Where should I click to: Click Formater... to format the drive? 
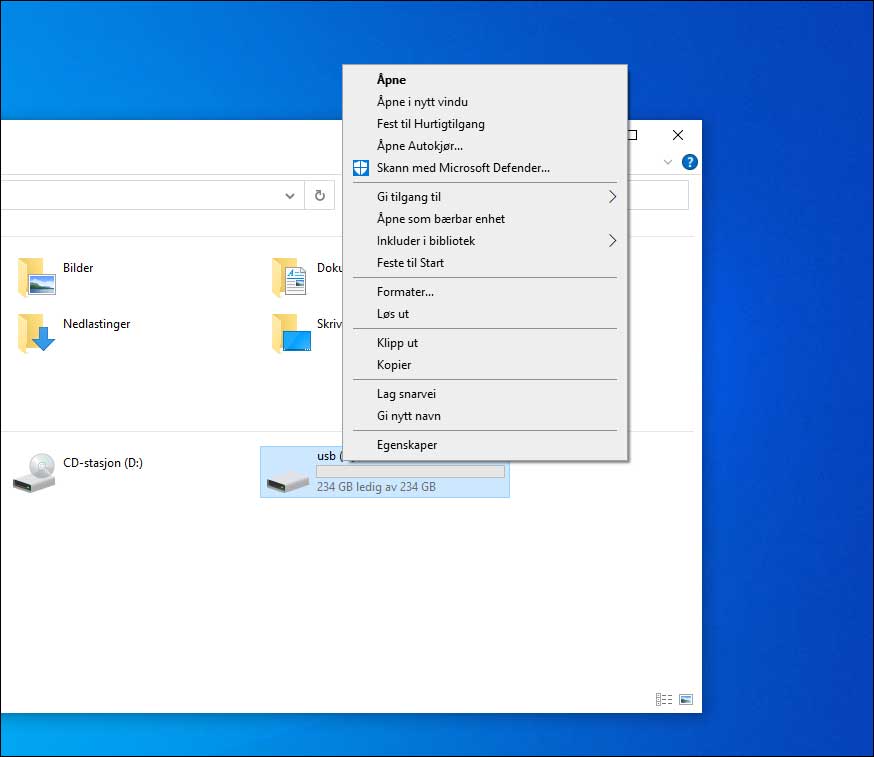[405, 291]
